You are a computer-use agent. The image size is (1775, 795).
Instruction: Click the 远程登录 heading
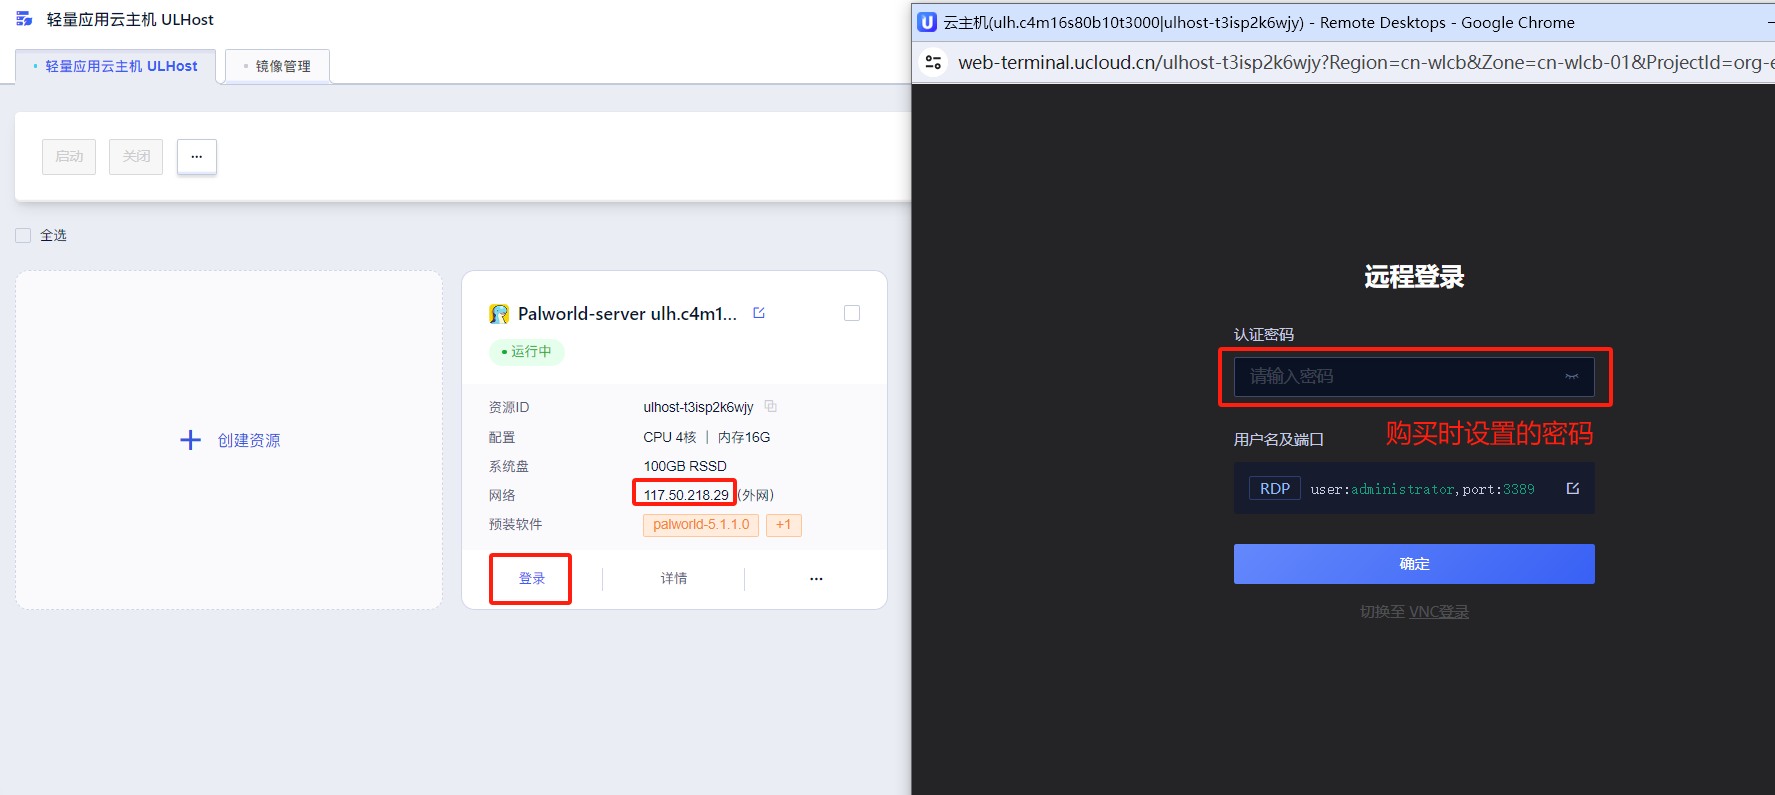(1414, 277)
